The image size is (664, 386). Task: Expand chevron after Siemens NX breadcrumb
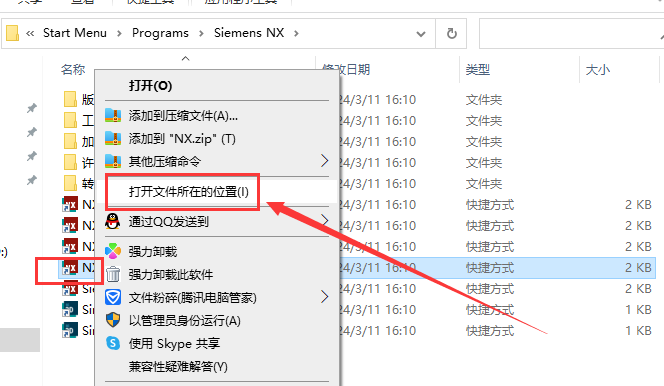(296, 33)
